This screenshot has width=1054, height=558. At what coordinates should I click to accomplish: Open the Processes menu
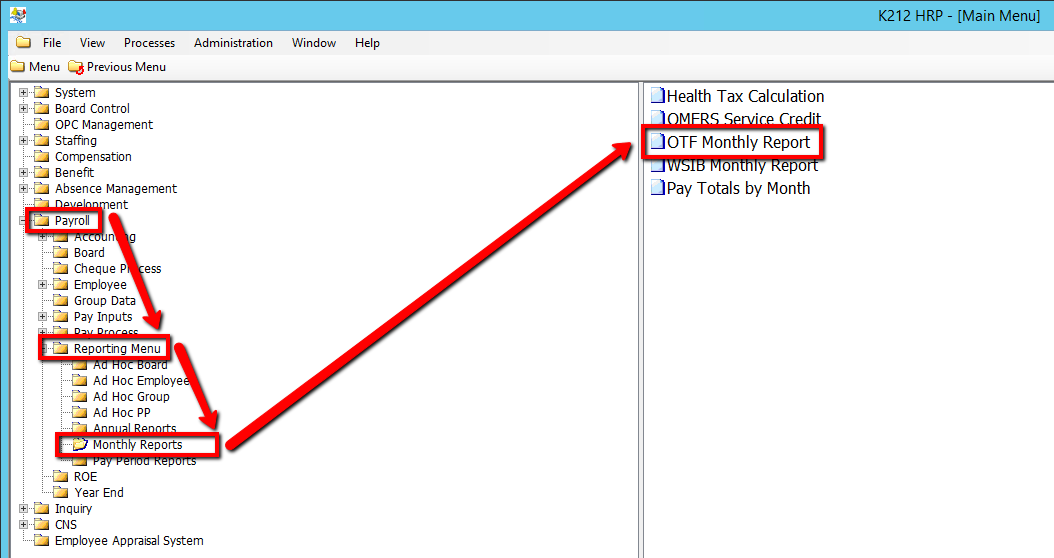[149, 43]
